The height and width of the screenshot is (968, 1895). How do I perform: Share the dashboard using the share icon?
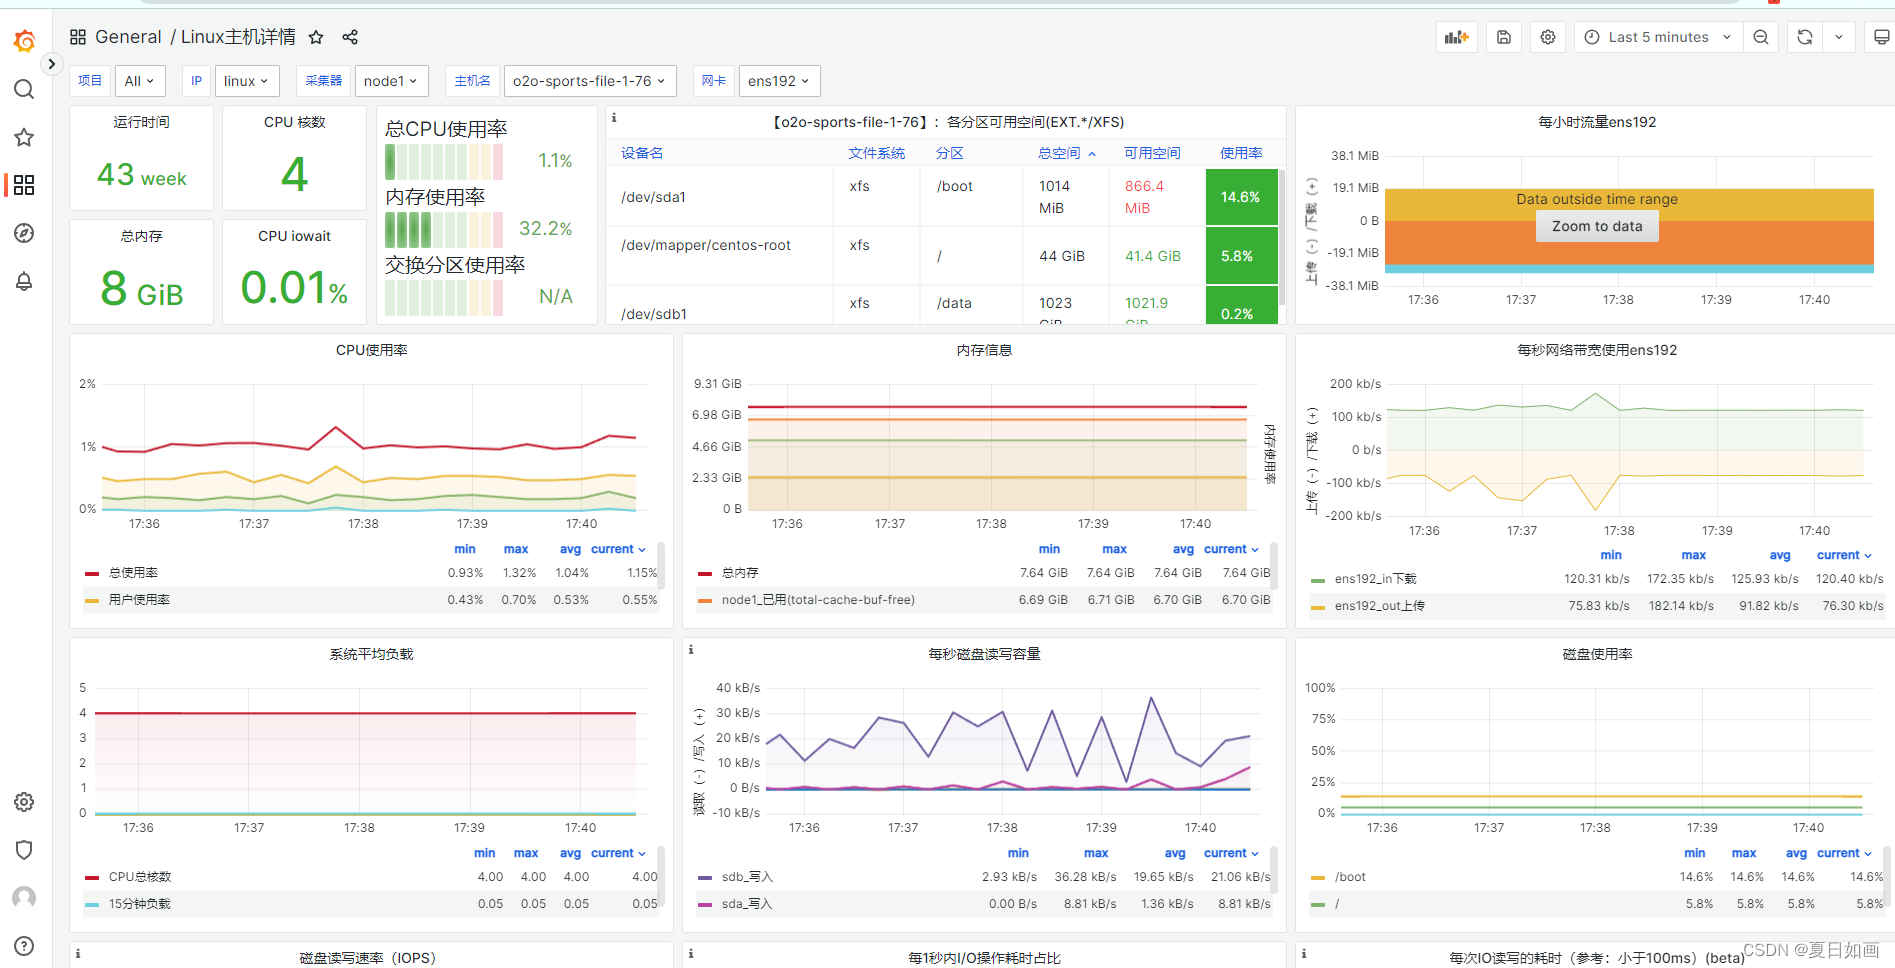(x=350, y=37)
